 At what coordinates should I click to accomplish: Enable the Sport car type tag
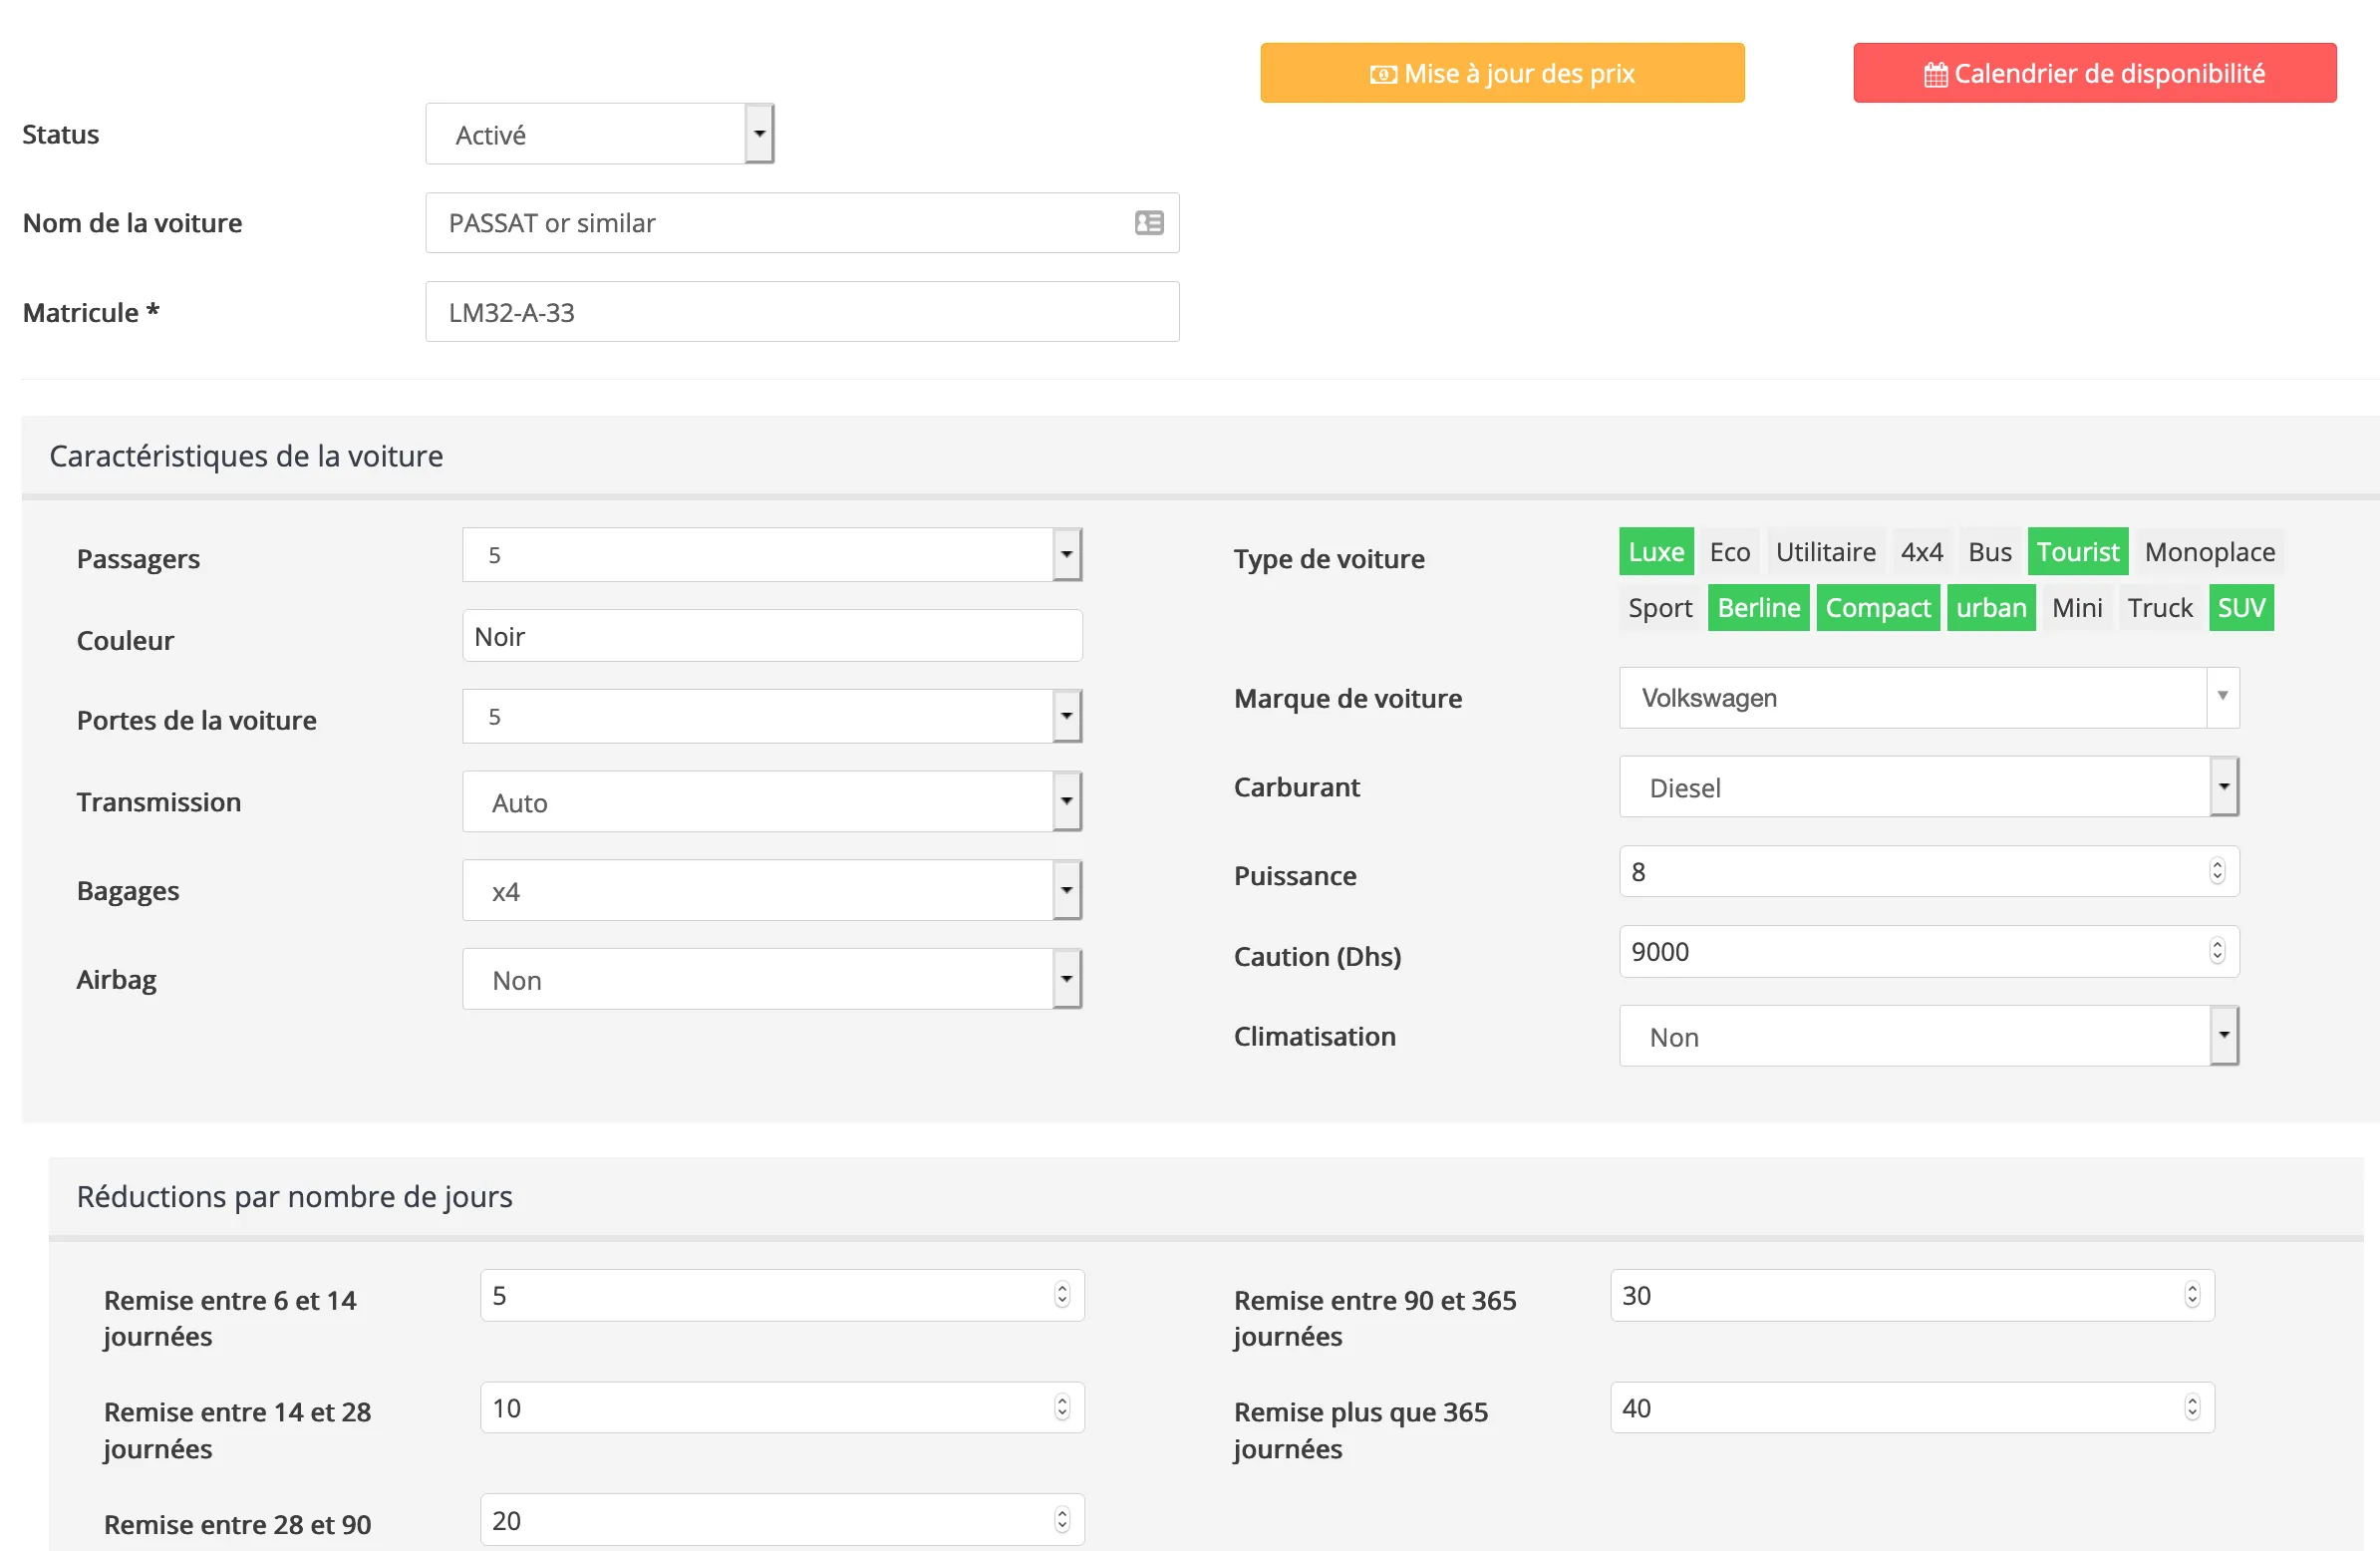point(1660,608)
